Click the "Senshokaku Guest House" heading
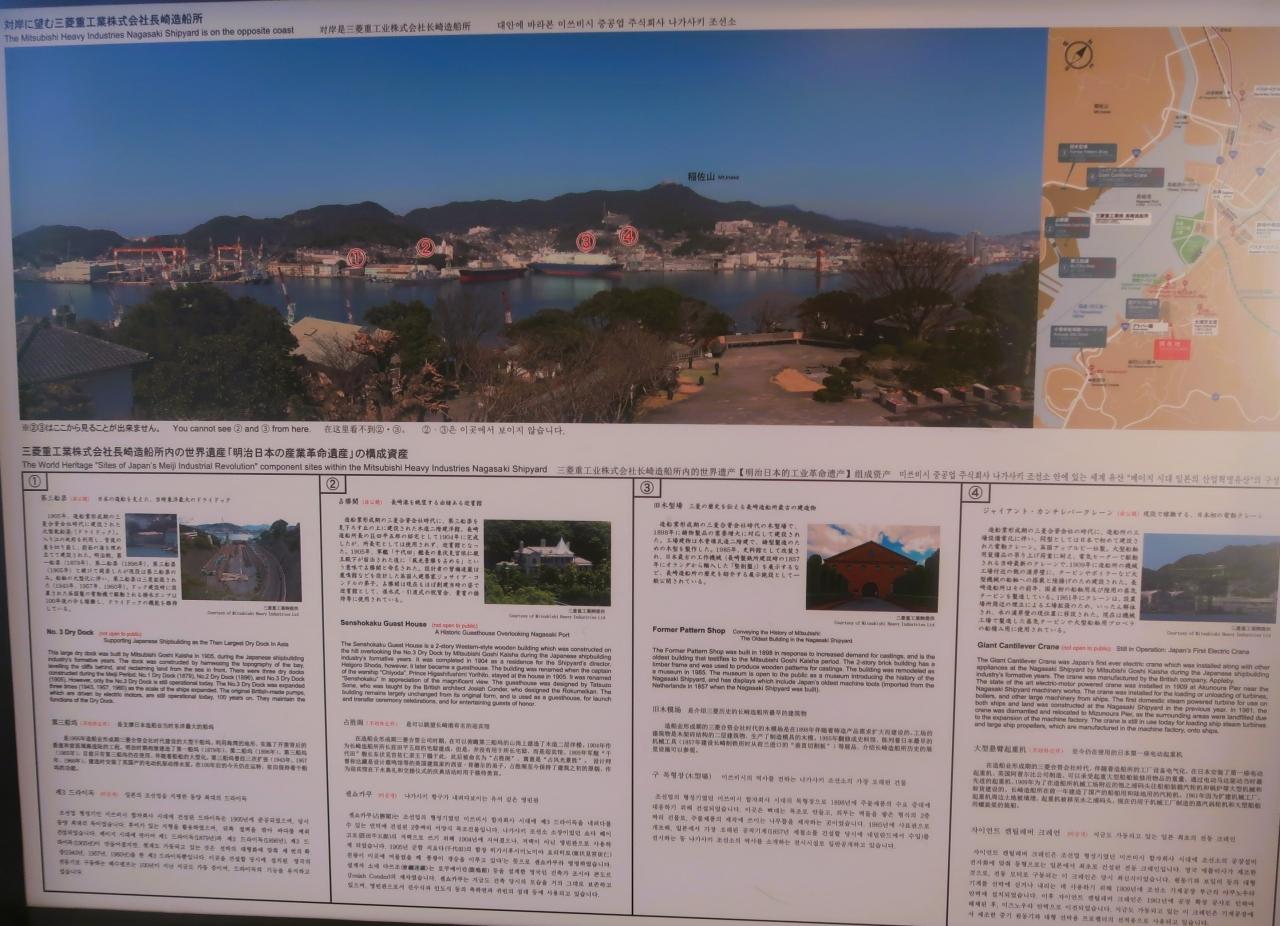Screen dimensions: 1280x926 385,623
